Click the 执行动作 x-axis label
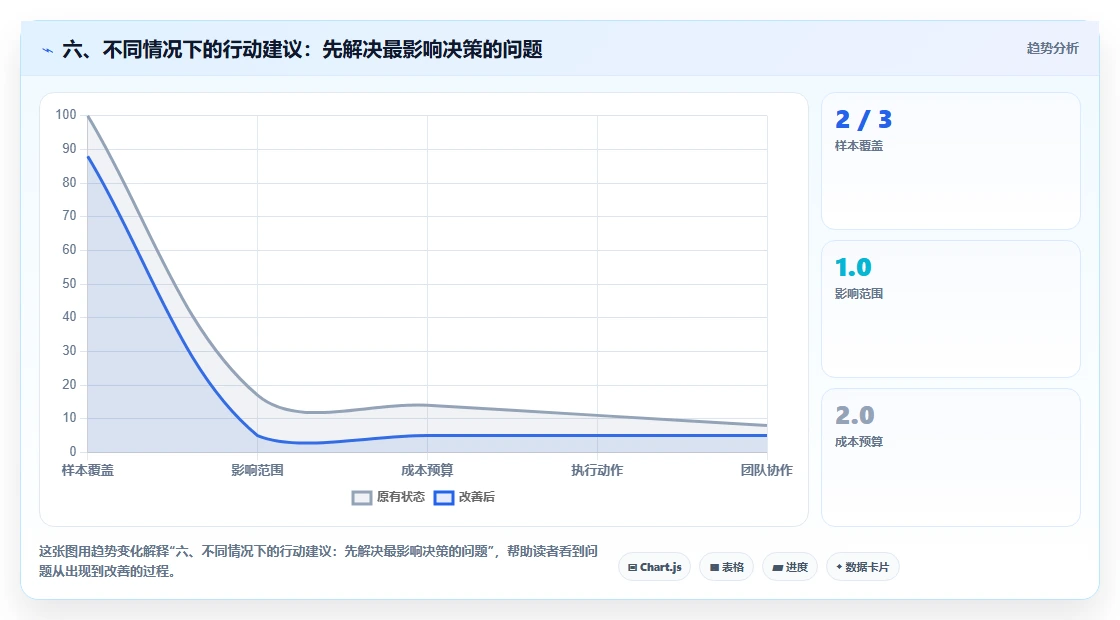This screenshot has height=620, width=1120. (597, 470)
